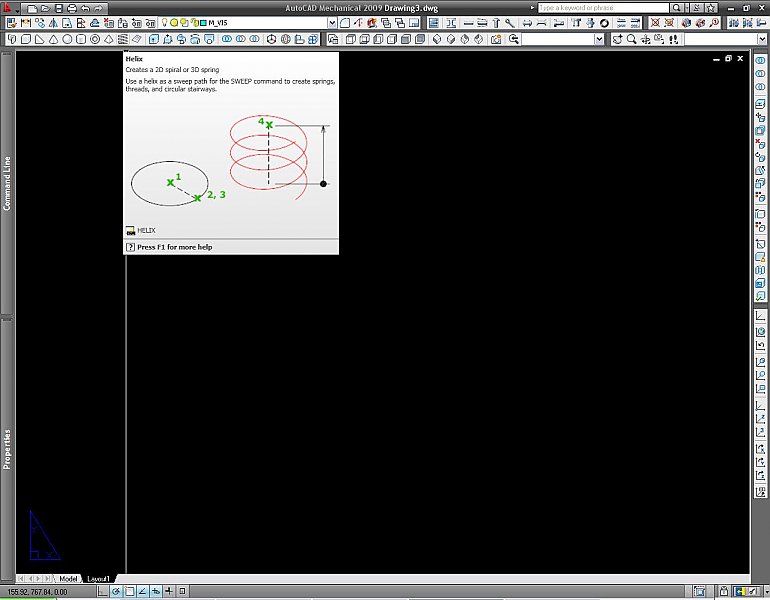Select the Polysolid modeling tool
Screen dimensions: 770x600
[12, 39]
